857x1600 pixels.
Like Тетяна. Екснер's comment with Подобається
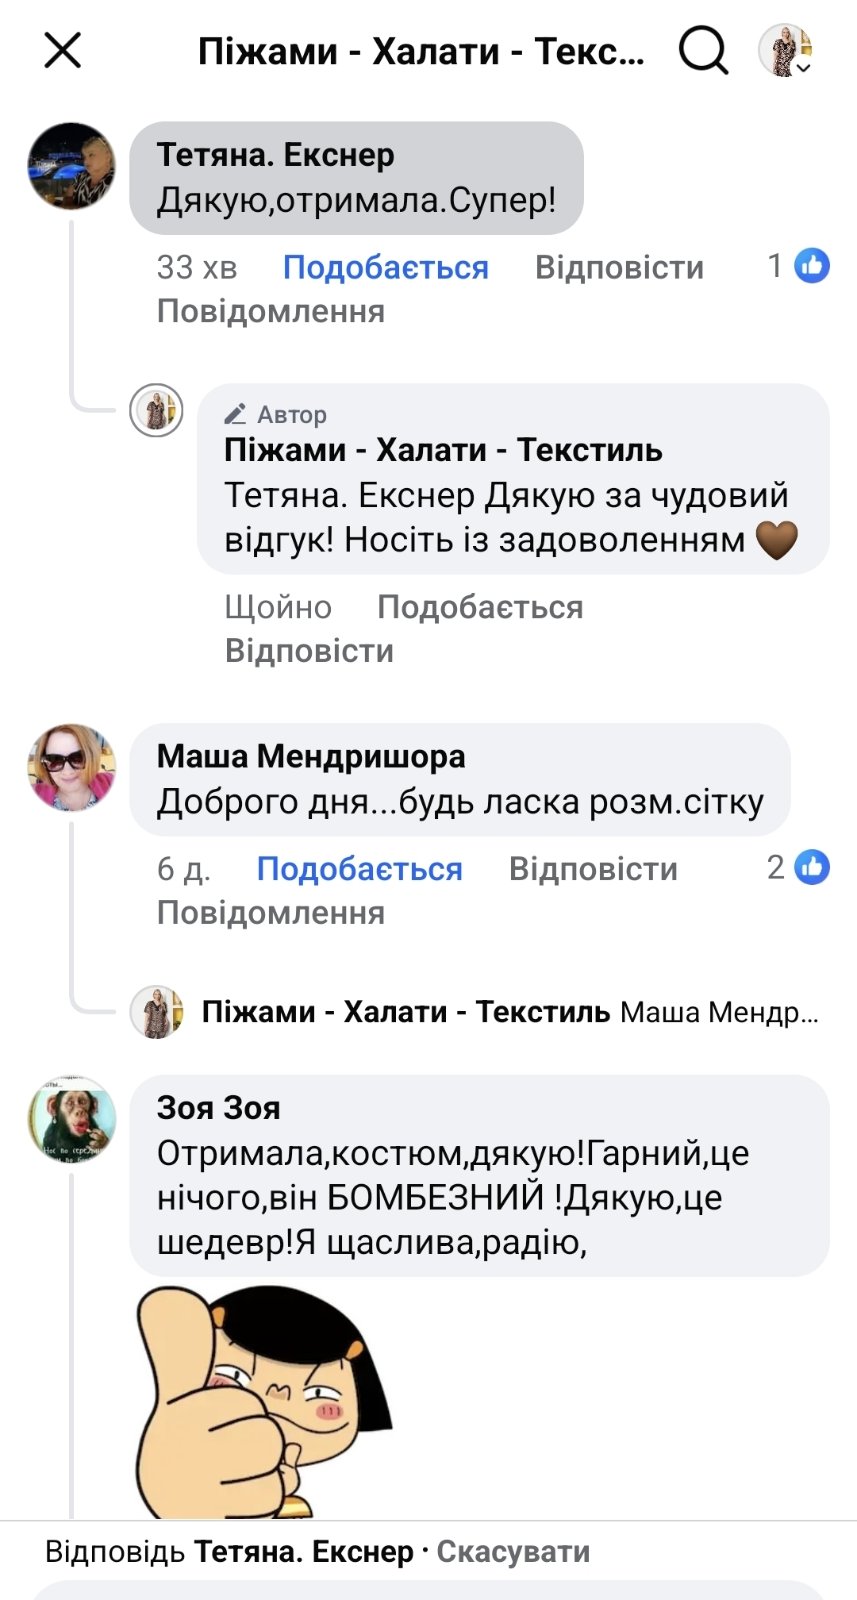385,267
